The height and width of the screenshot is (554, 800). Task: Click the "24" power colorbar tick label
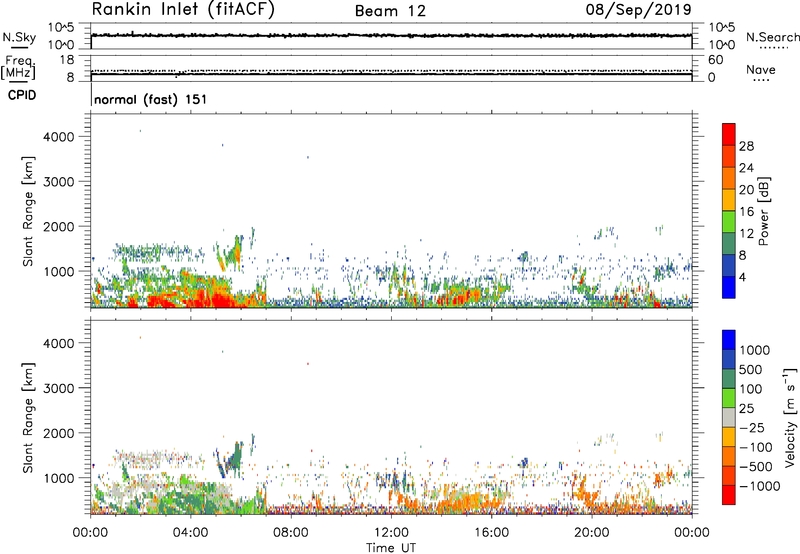pyautogui.click(x=746, y=168)
